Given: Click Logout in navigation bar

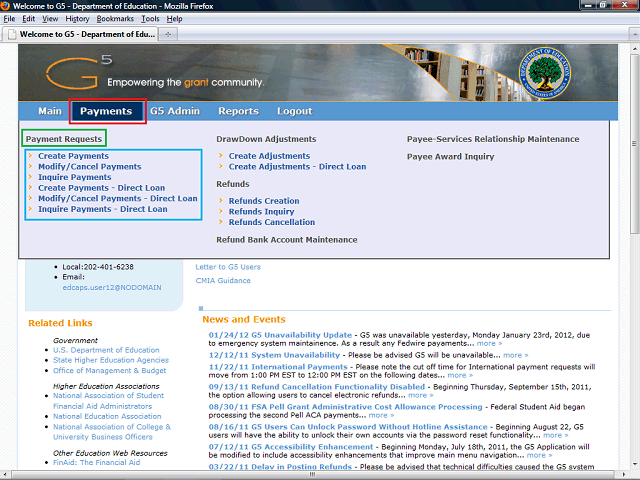Looking at the screenshot, I should pyautogui.click(x=294, y=111).
